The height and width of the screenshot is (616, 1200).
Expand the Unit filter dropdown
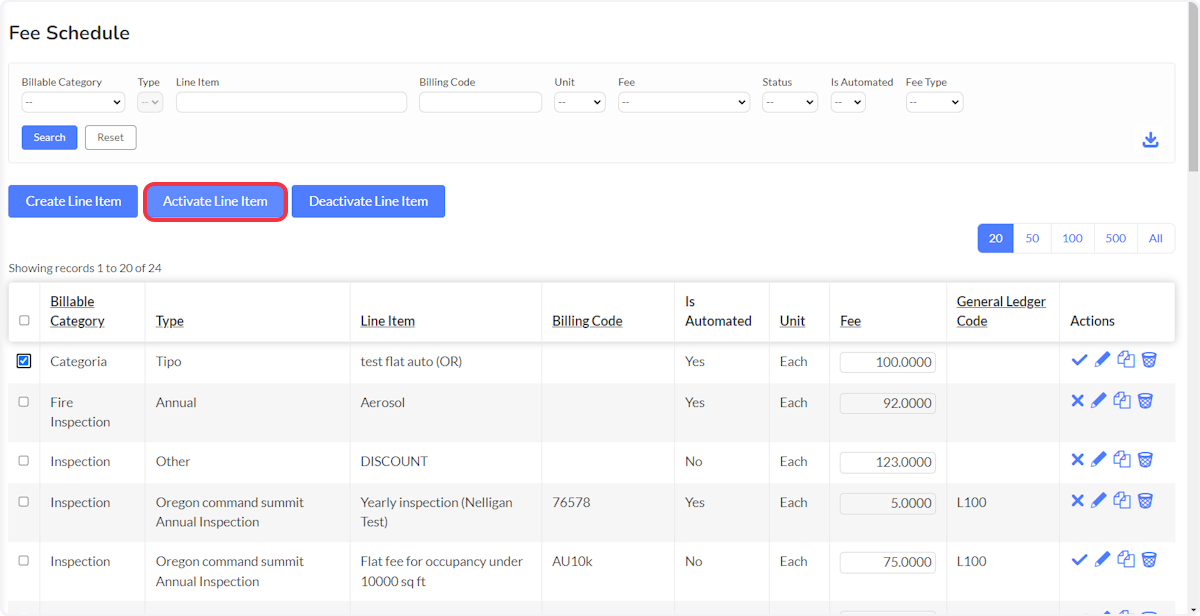pyautogui.click(x=580, y=102)
